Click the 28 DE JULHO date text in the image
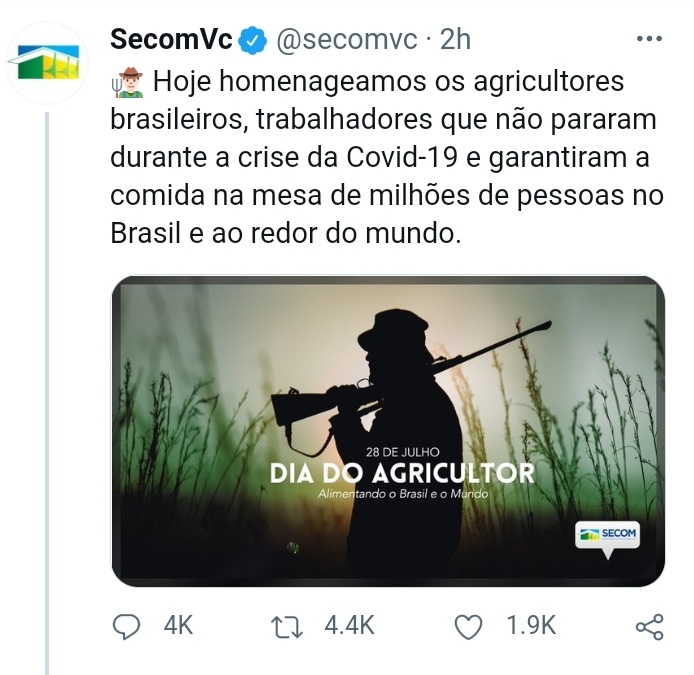 [x=402, y=452]
